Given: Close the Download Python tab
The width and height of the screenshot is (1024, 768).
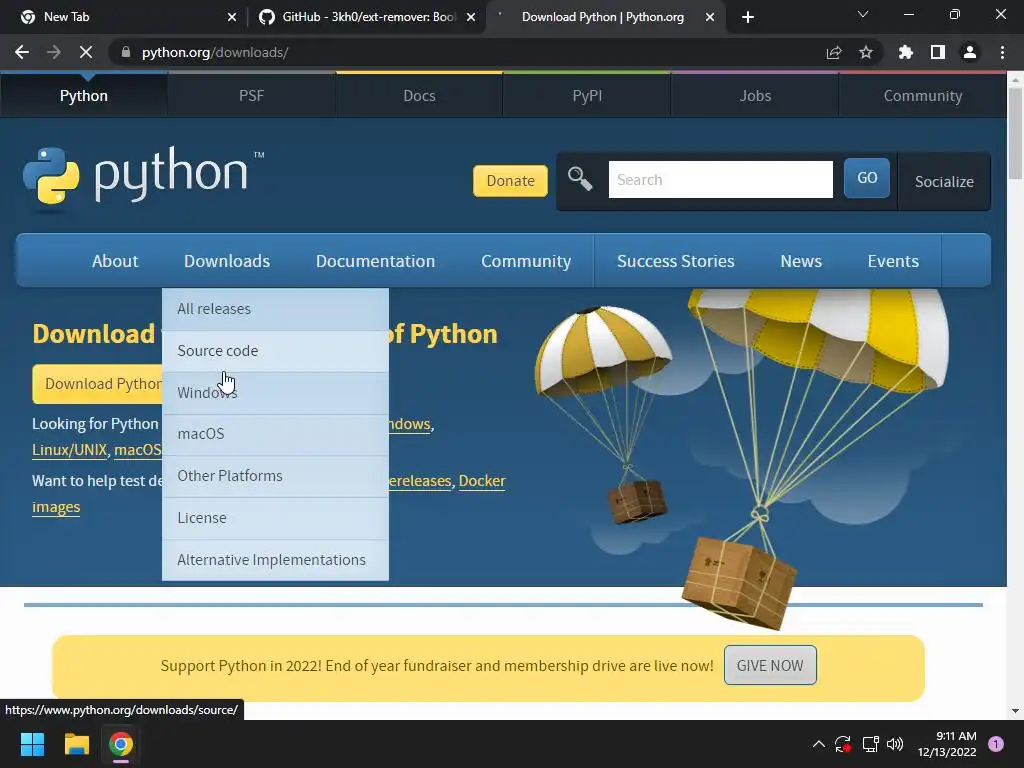Looking at the screenshot, I should pyautogui.click(x=710, y=17).
